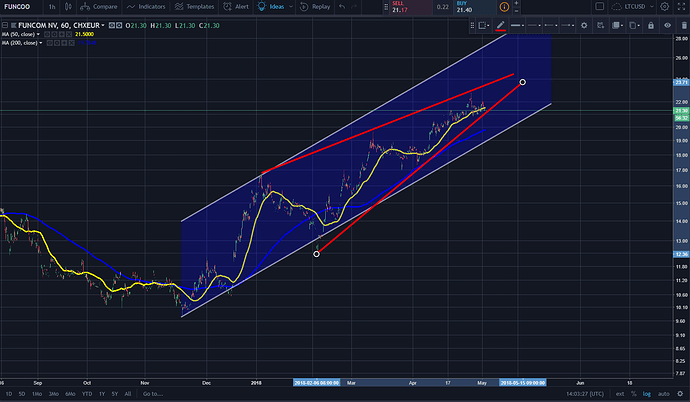Toggle percent scale

click(x=633, y=394)
